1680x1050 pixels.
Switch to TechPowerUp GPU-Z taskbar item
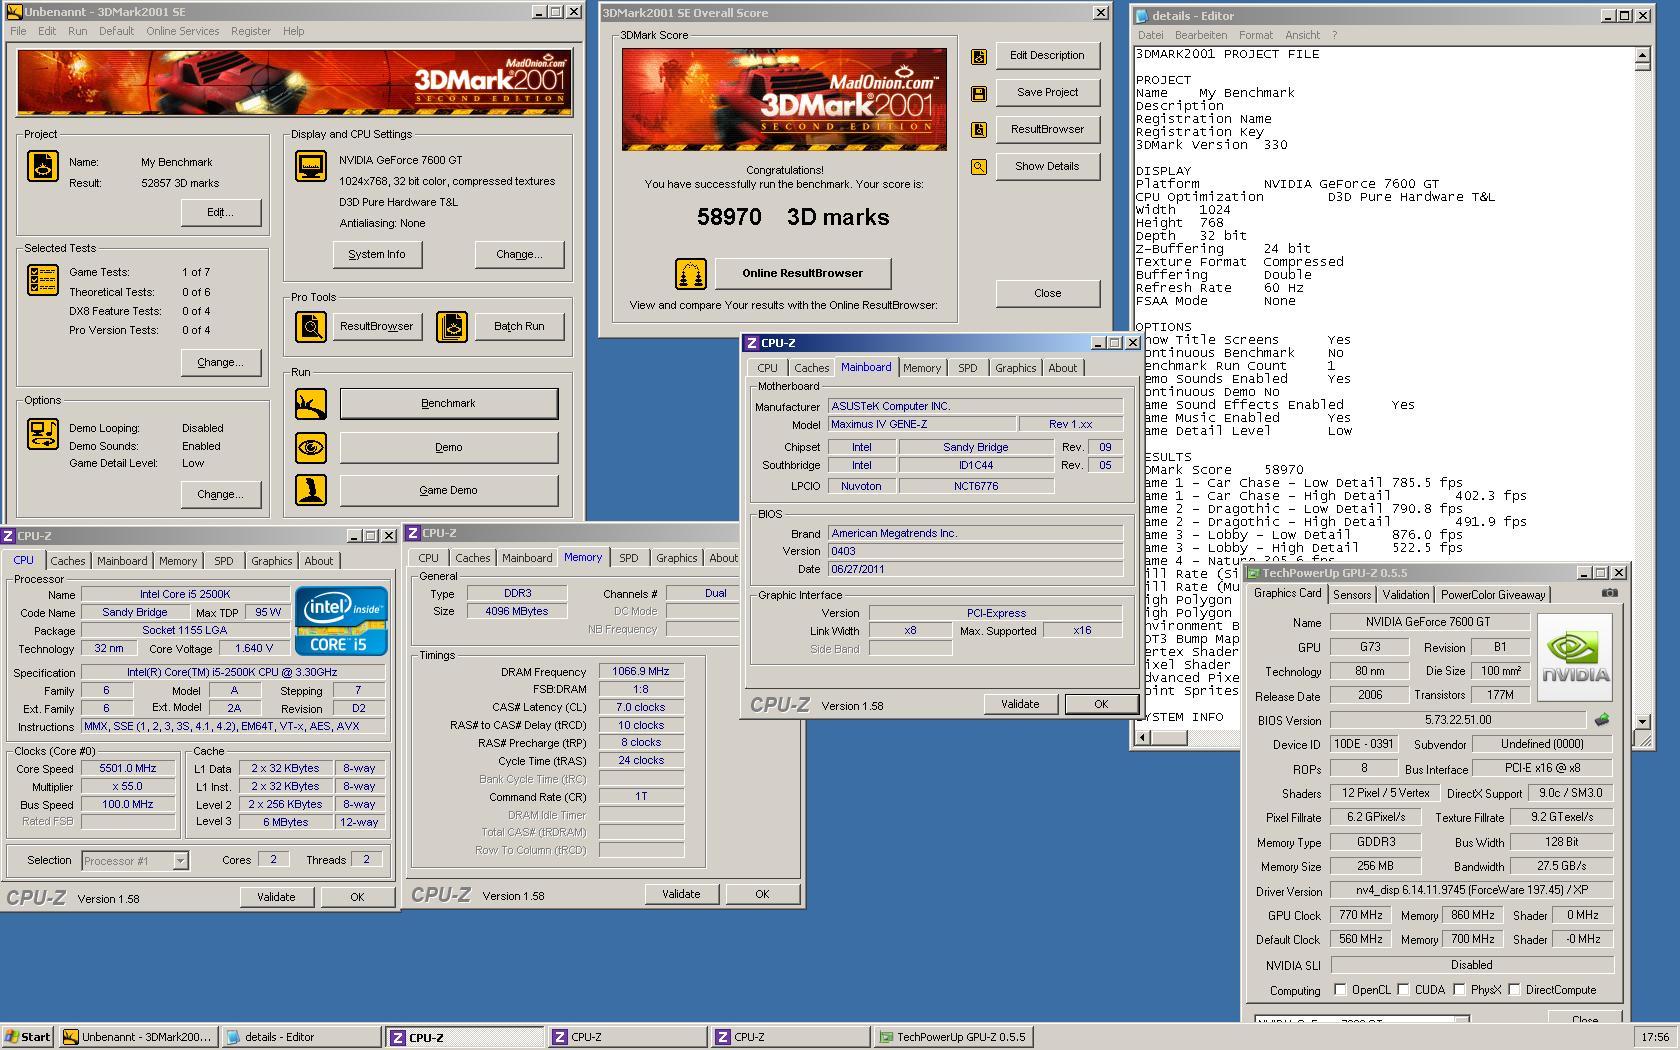953,1037
